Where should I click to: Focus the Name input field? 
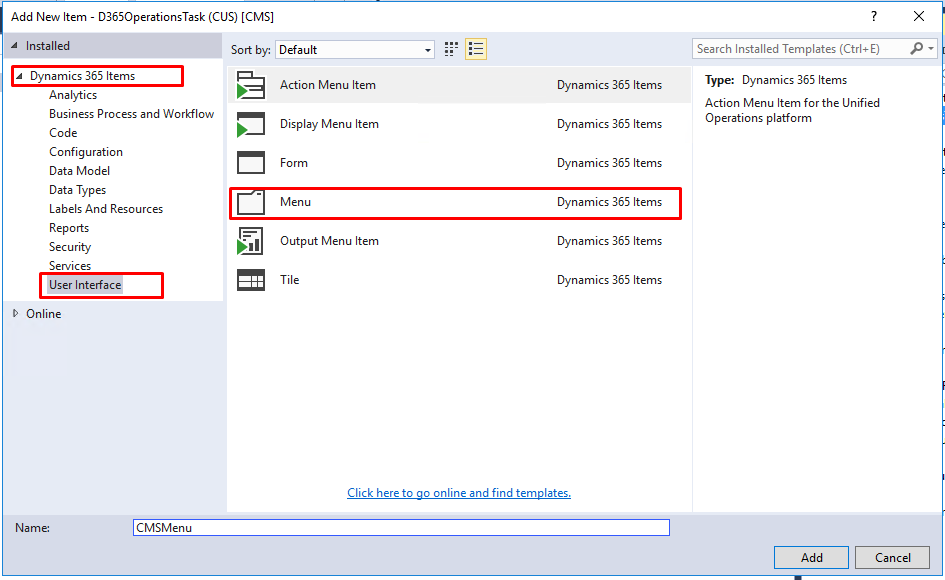coord(401,528)
